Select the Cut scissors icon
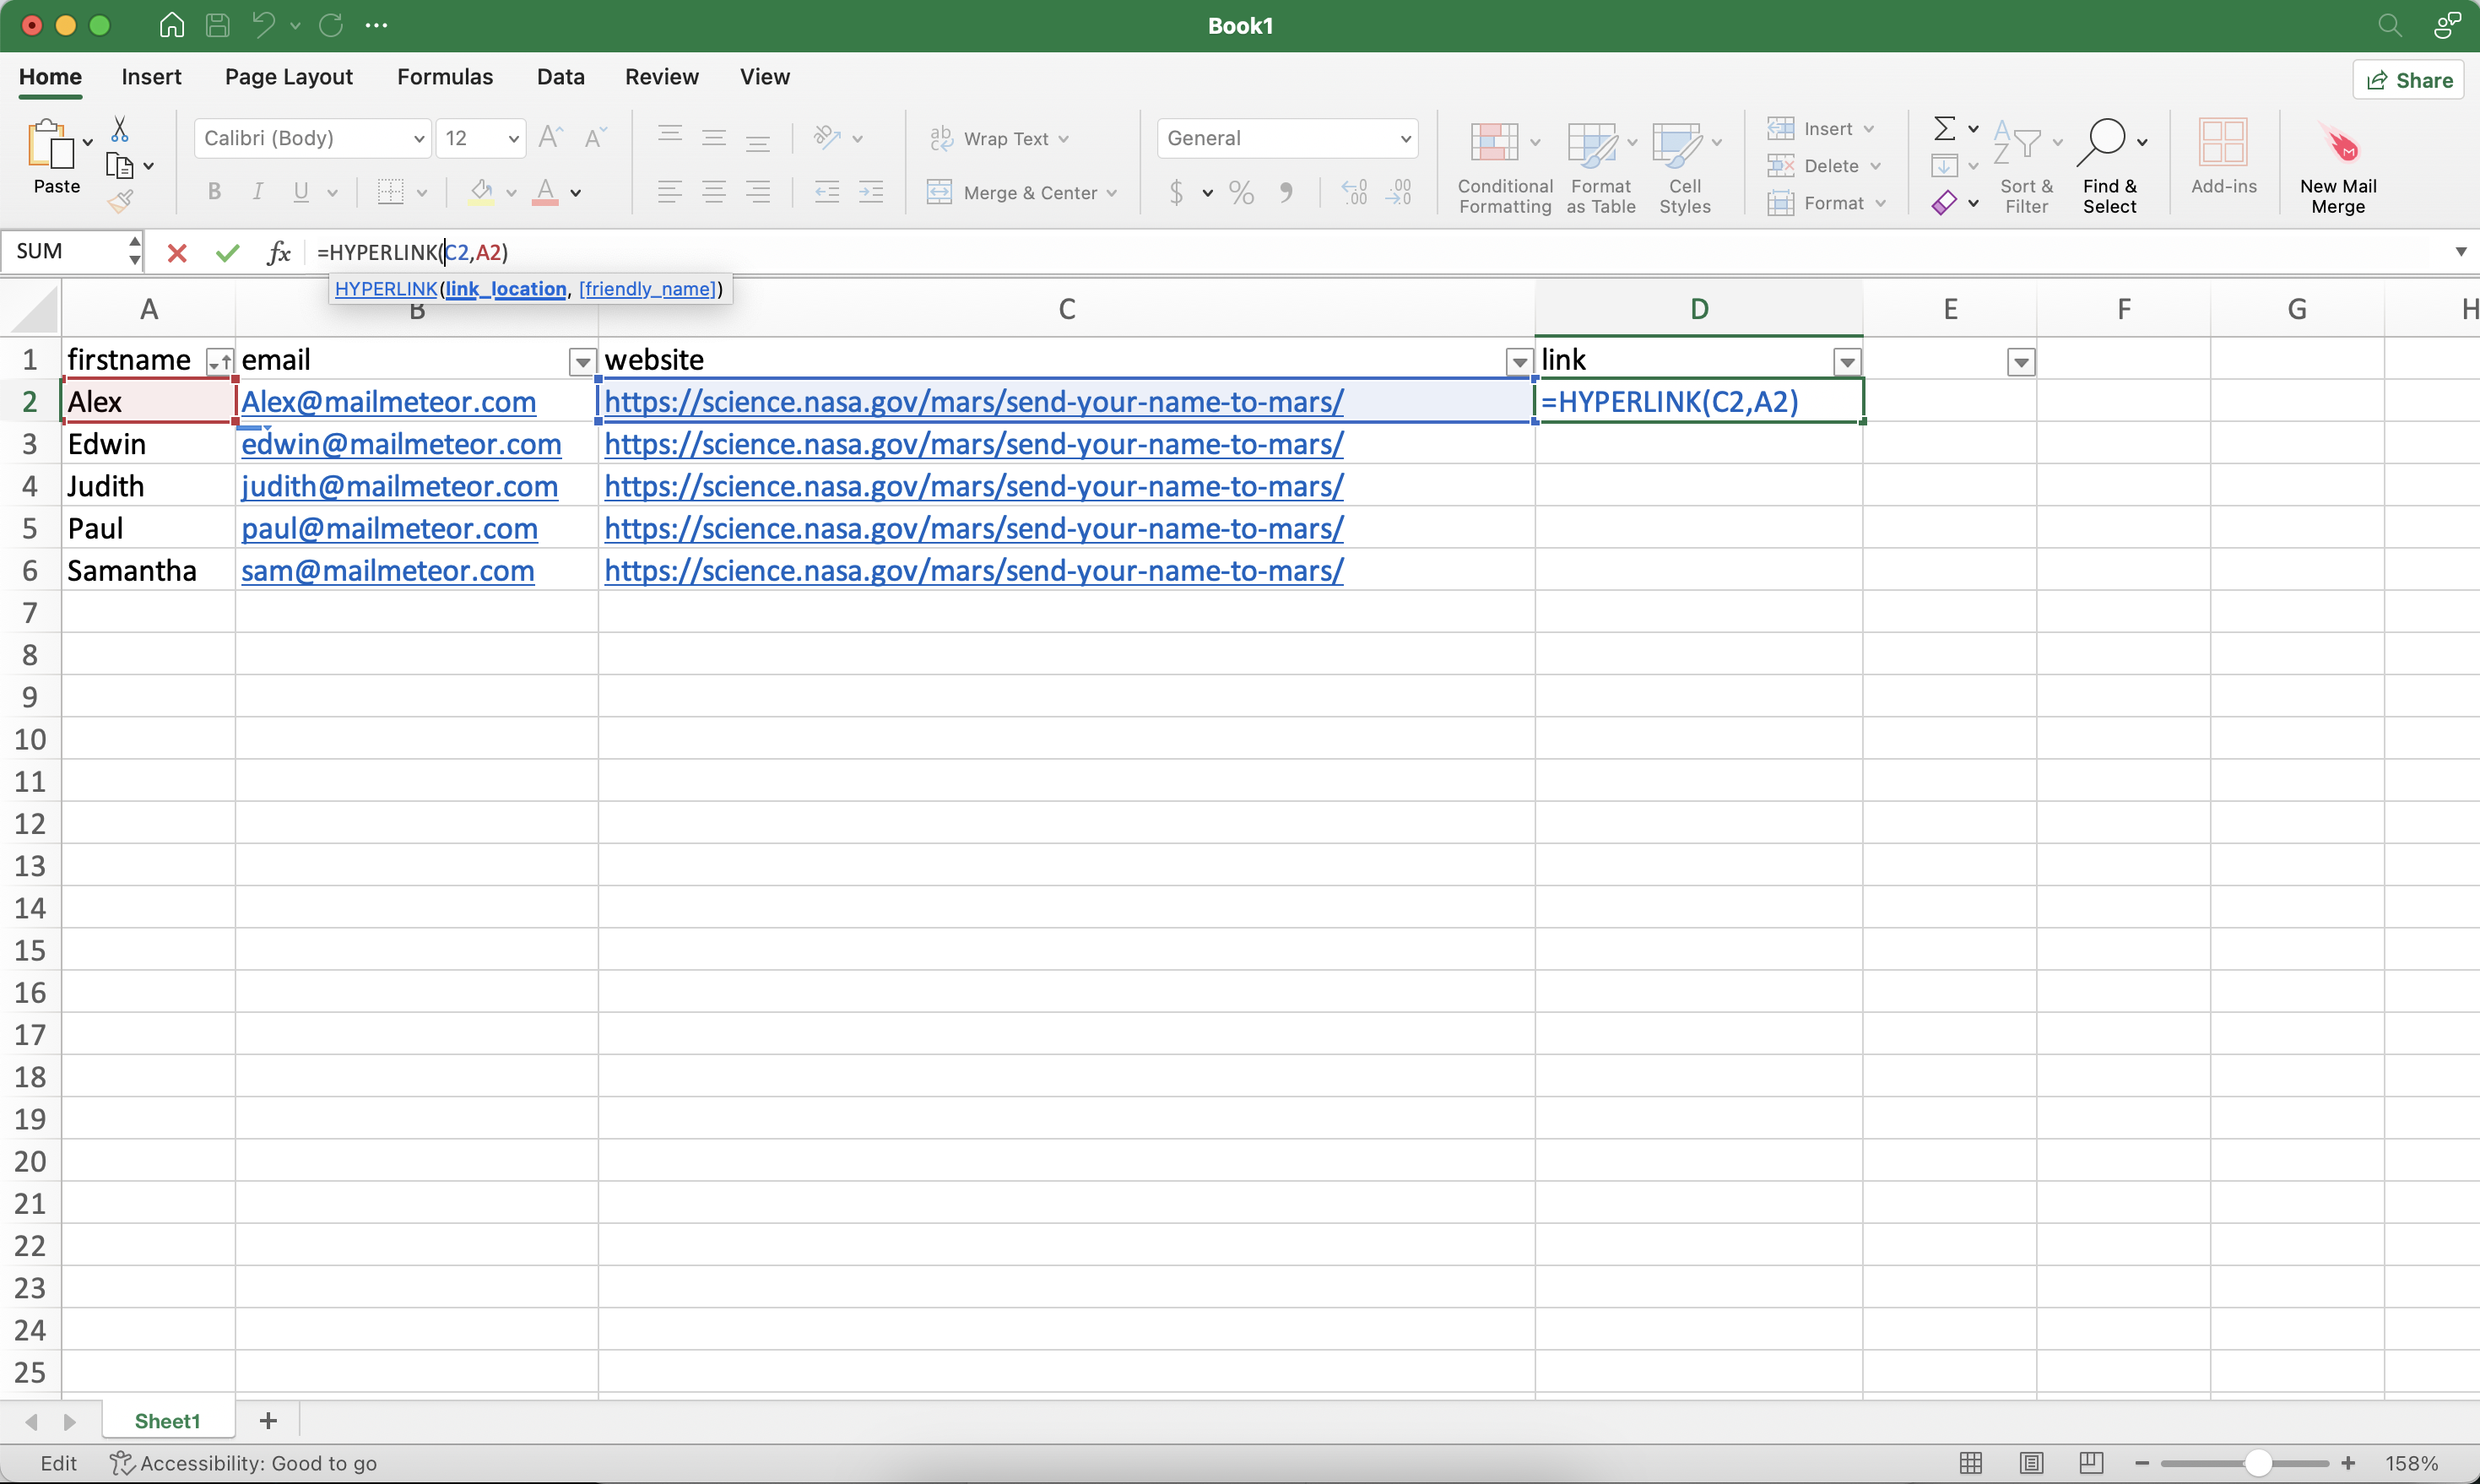Image resolution: width=2480 pixels, height=1484 pixels. (119, 129)
